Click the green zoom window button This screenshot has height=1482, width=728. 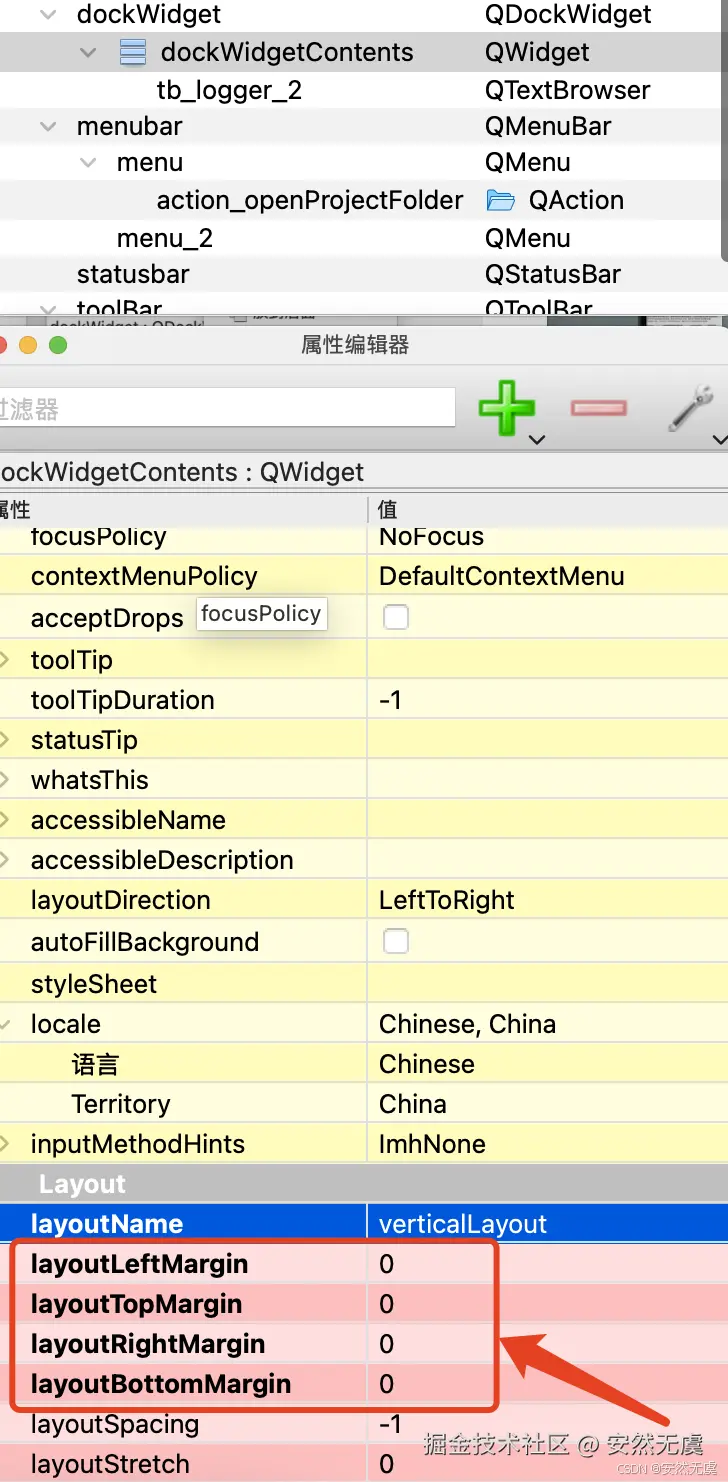pos(58,345)
